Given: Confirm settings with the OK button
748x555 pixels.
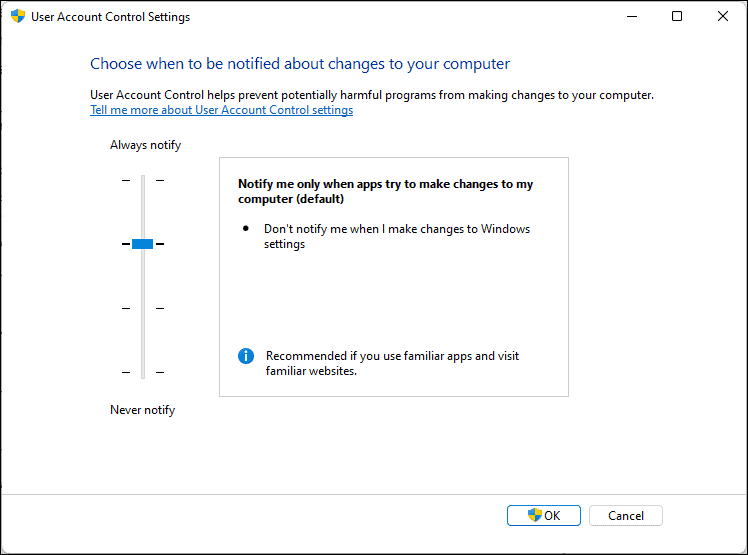Looking at the screenshot, I should [543, 516].
